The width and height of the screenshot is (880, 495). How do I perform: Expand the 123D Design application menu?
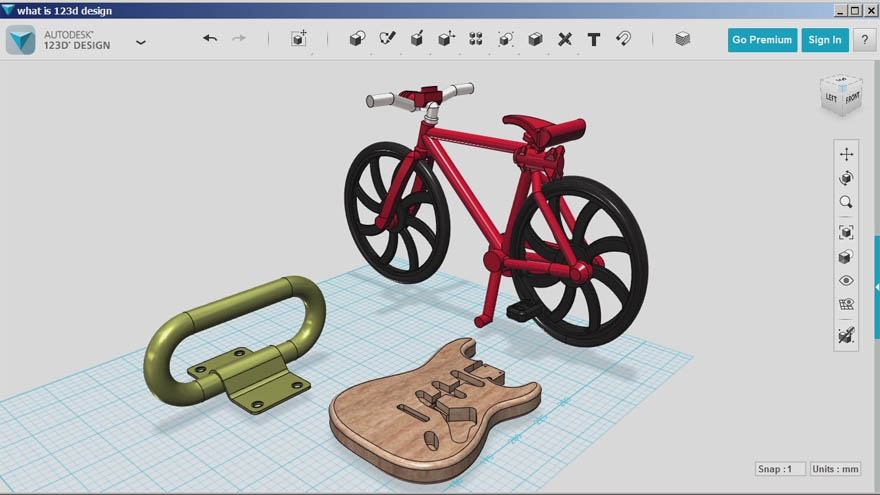coord(141,42)
